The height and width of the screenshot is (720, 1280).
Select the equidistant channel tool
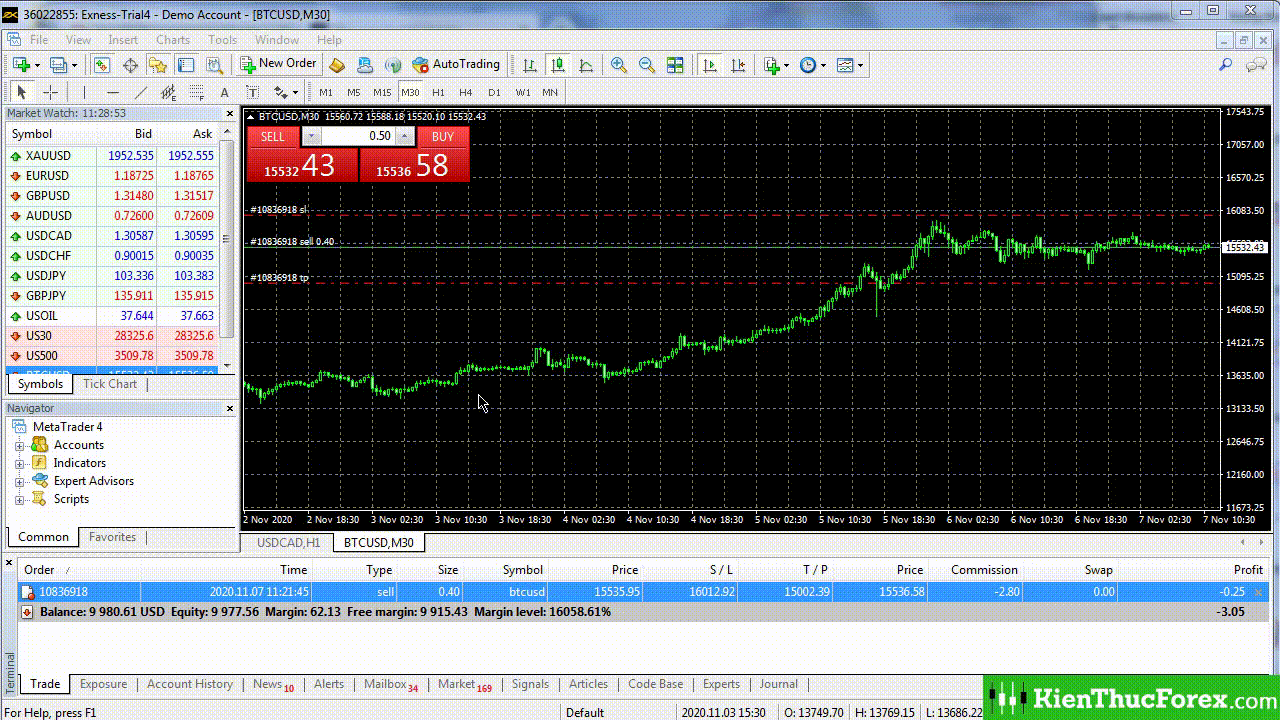(x=168, y=92)
